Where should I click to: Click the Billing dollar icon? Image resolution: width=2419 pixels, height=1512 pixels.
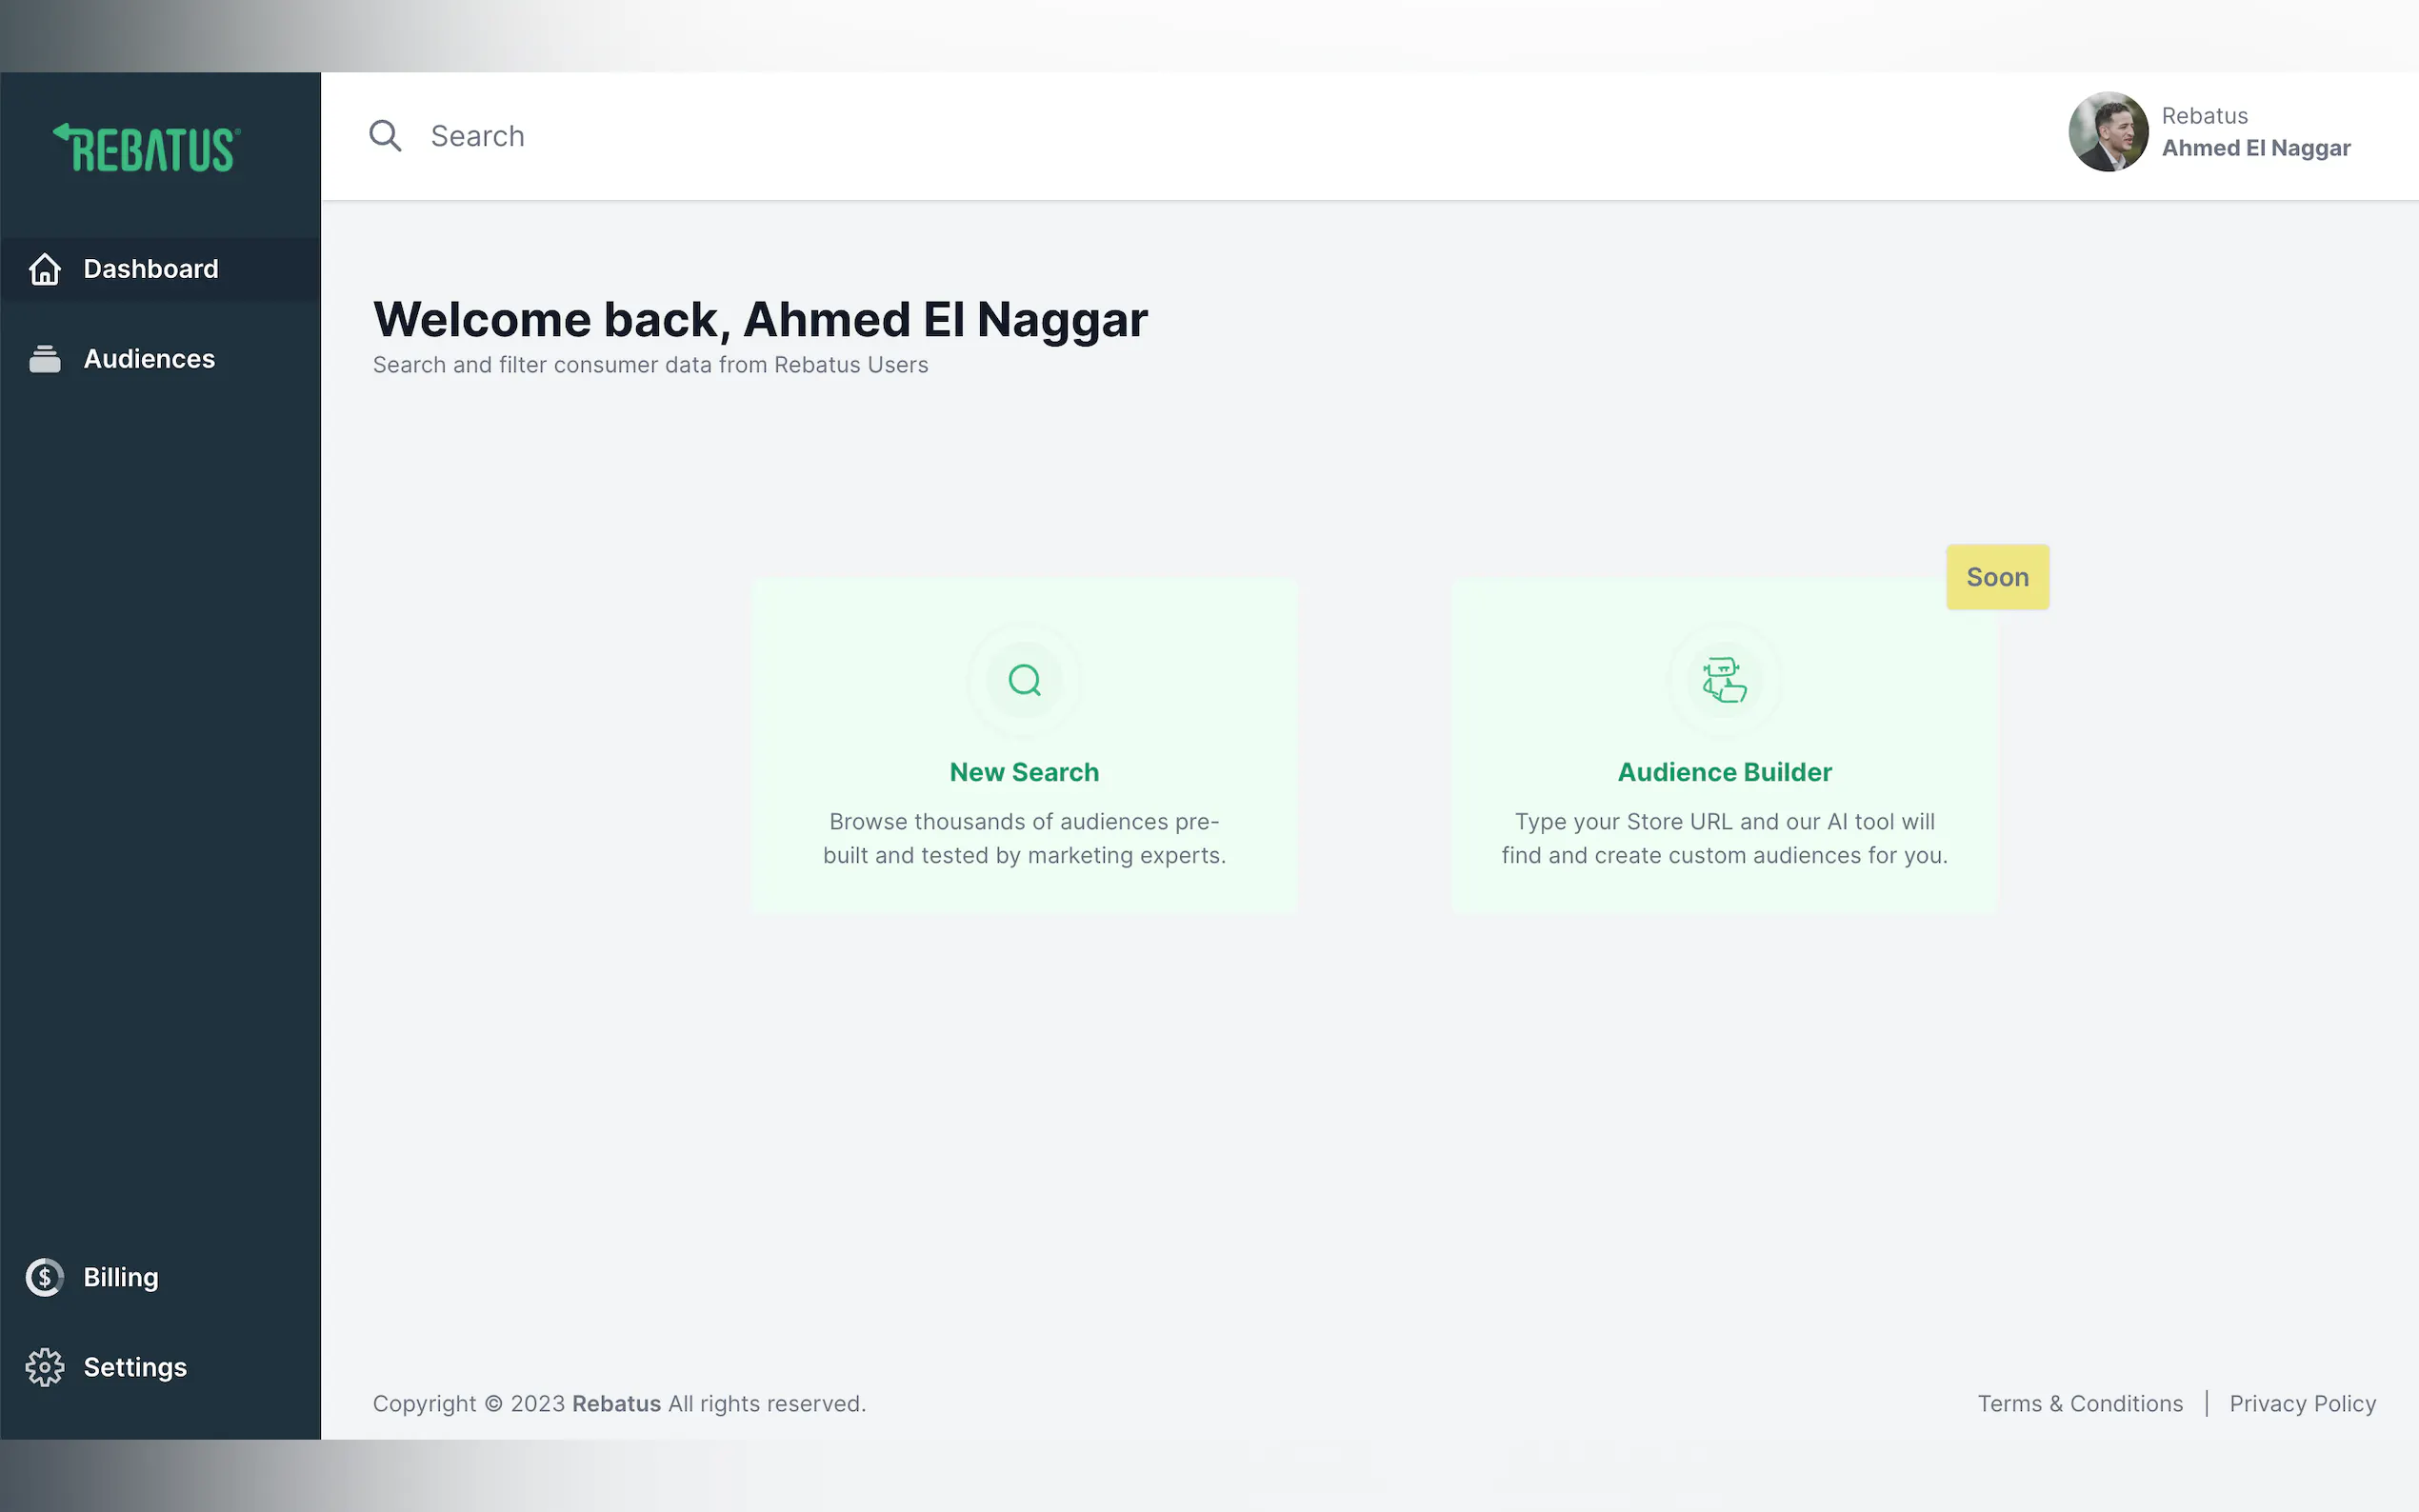[x=45, y=1277]
